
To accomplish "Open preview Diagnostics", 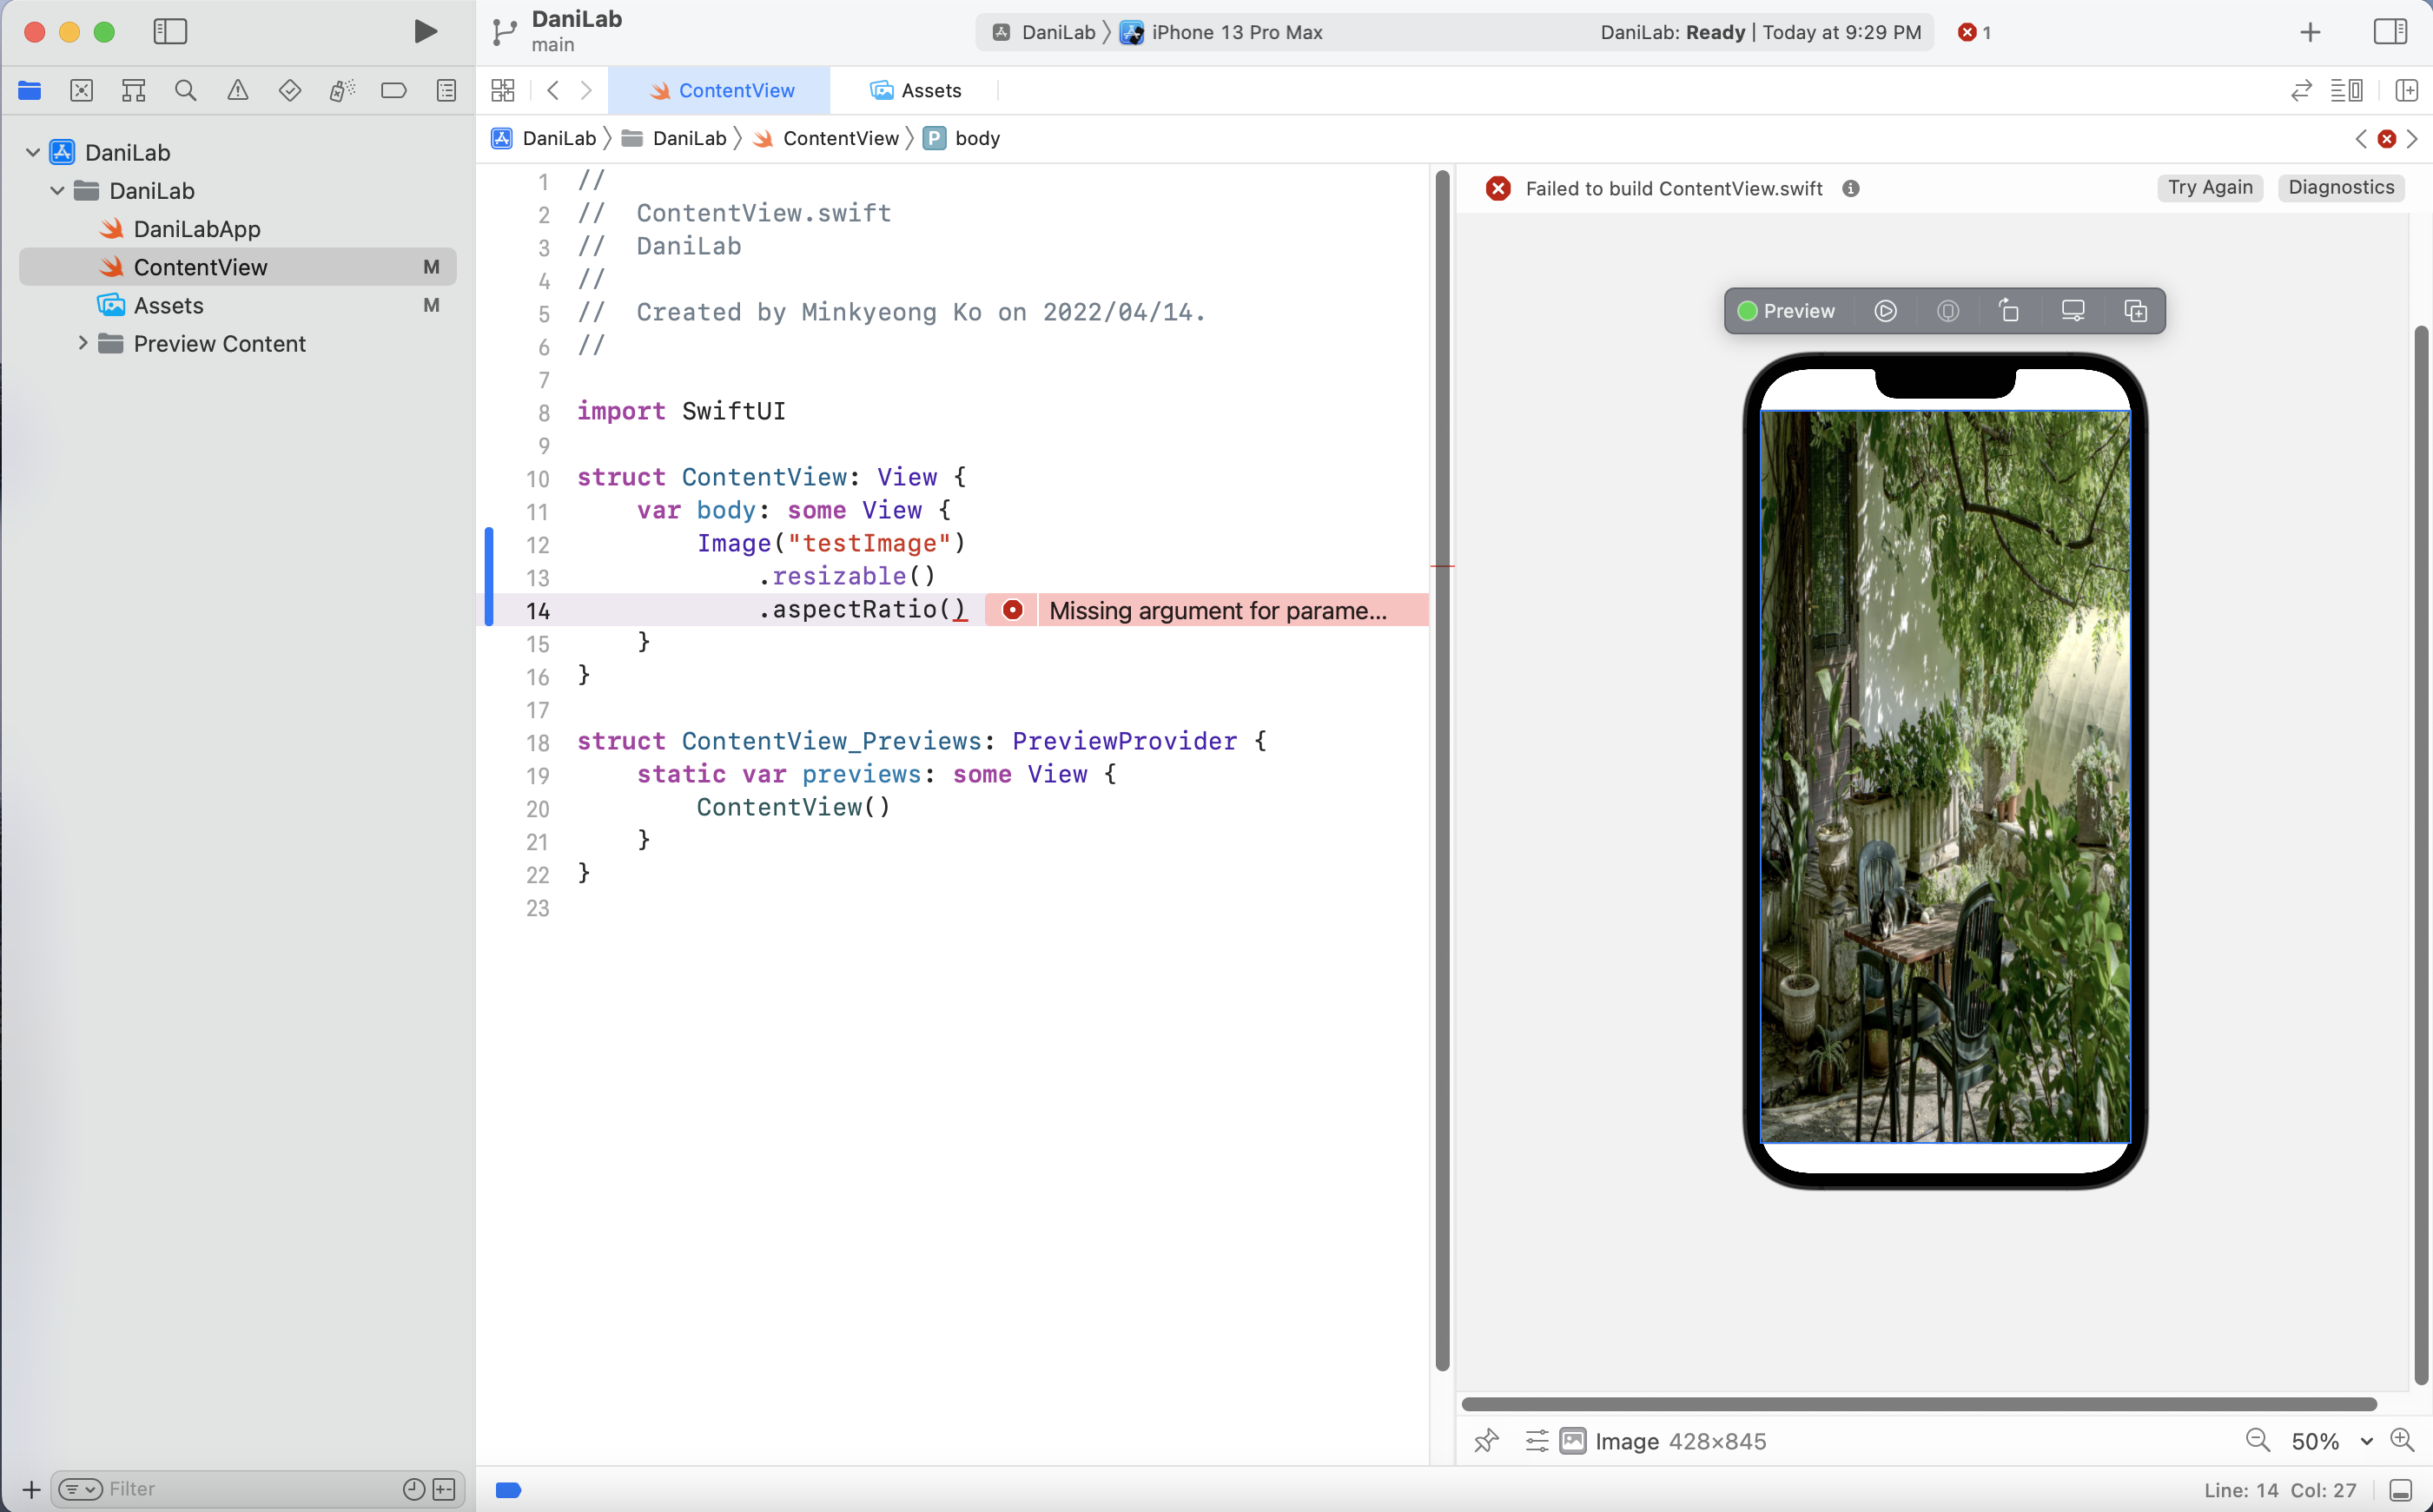I will 2340,188.
